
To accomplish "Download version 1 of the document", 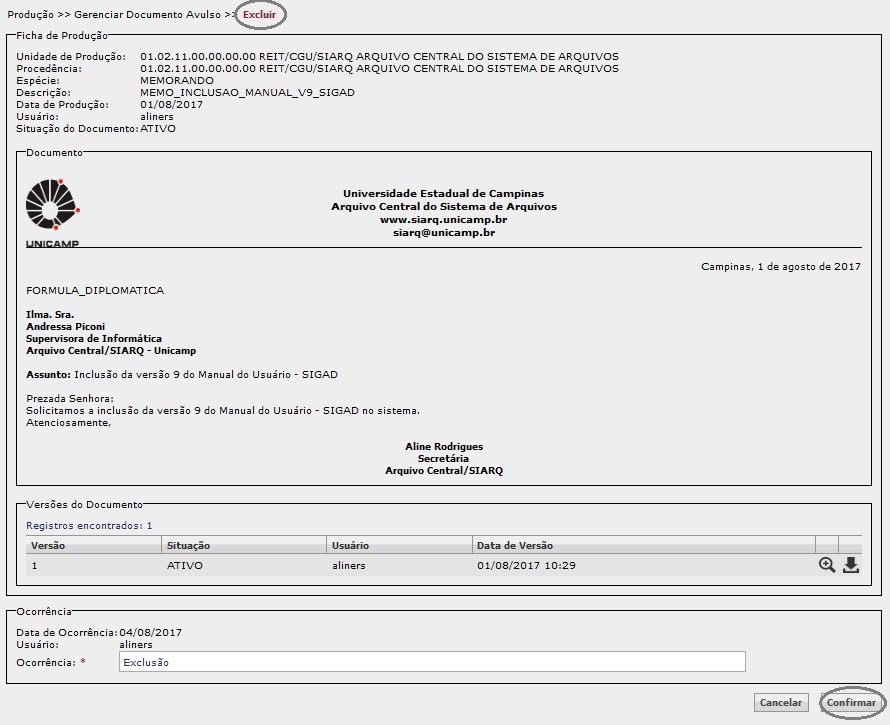I will click(850, 565).
